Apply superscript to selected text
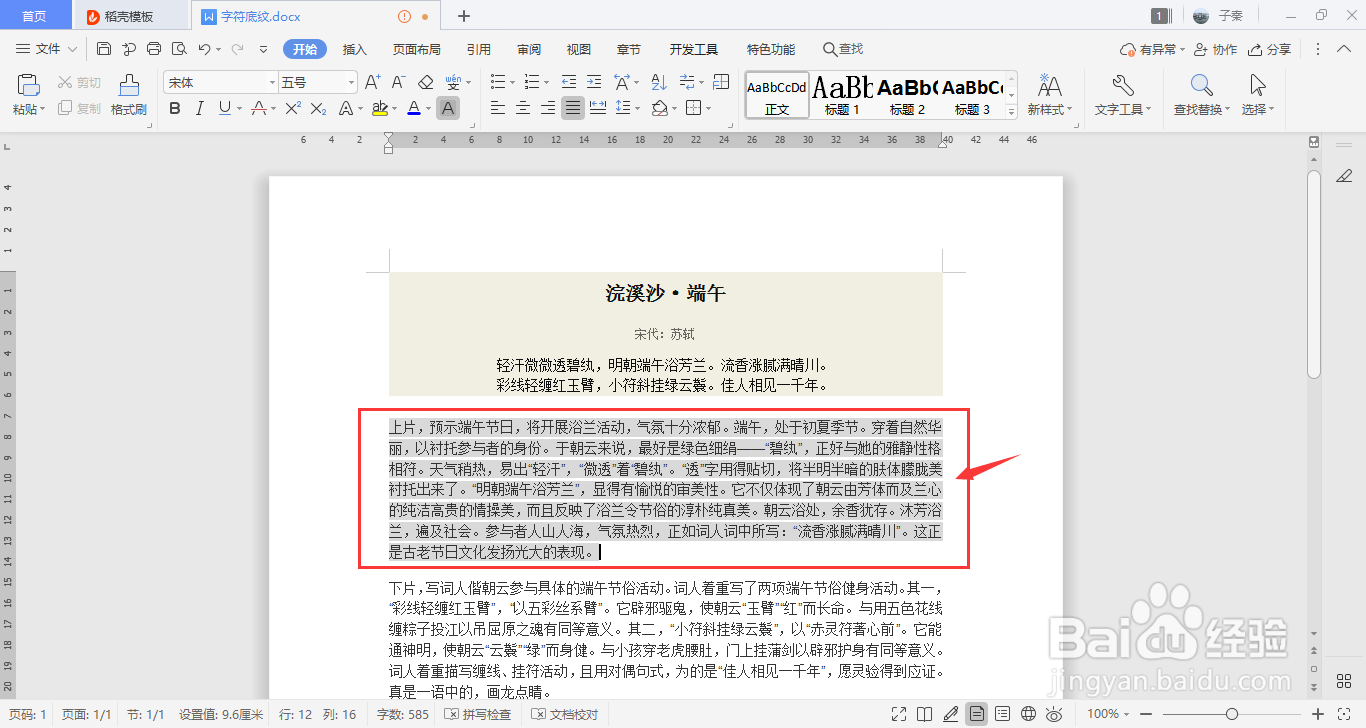The width and height of the screenshot is (1366, 728). (x=292, y=108)
